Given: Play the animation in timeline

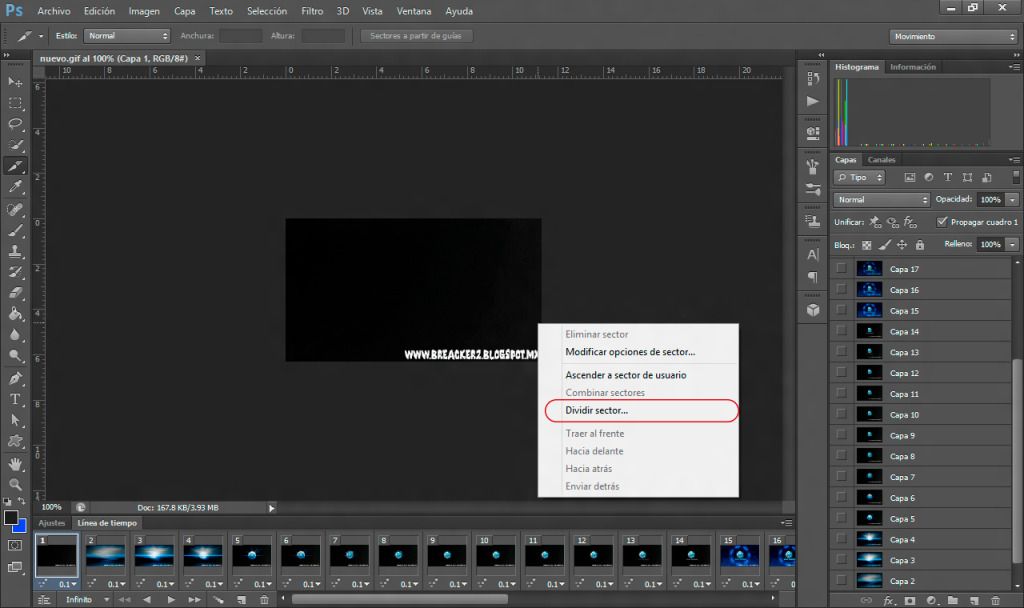Looking at the screenshot, I should 170,600.
